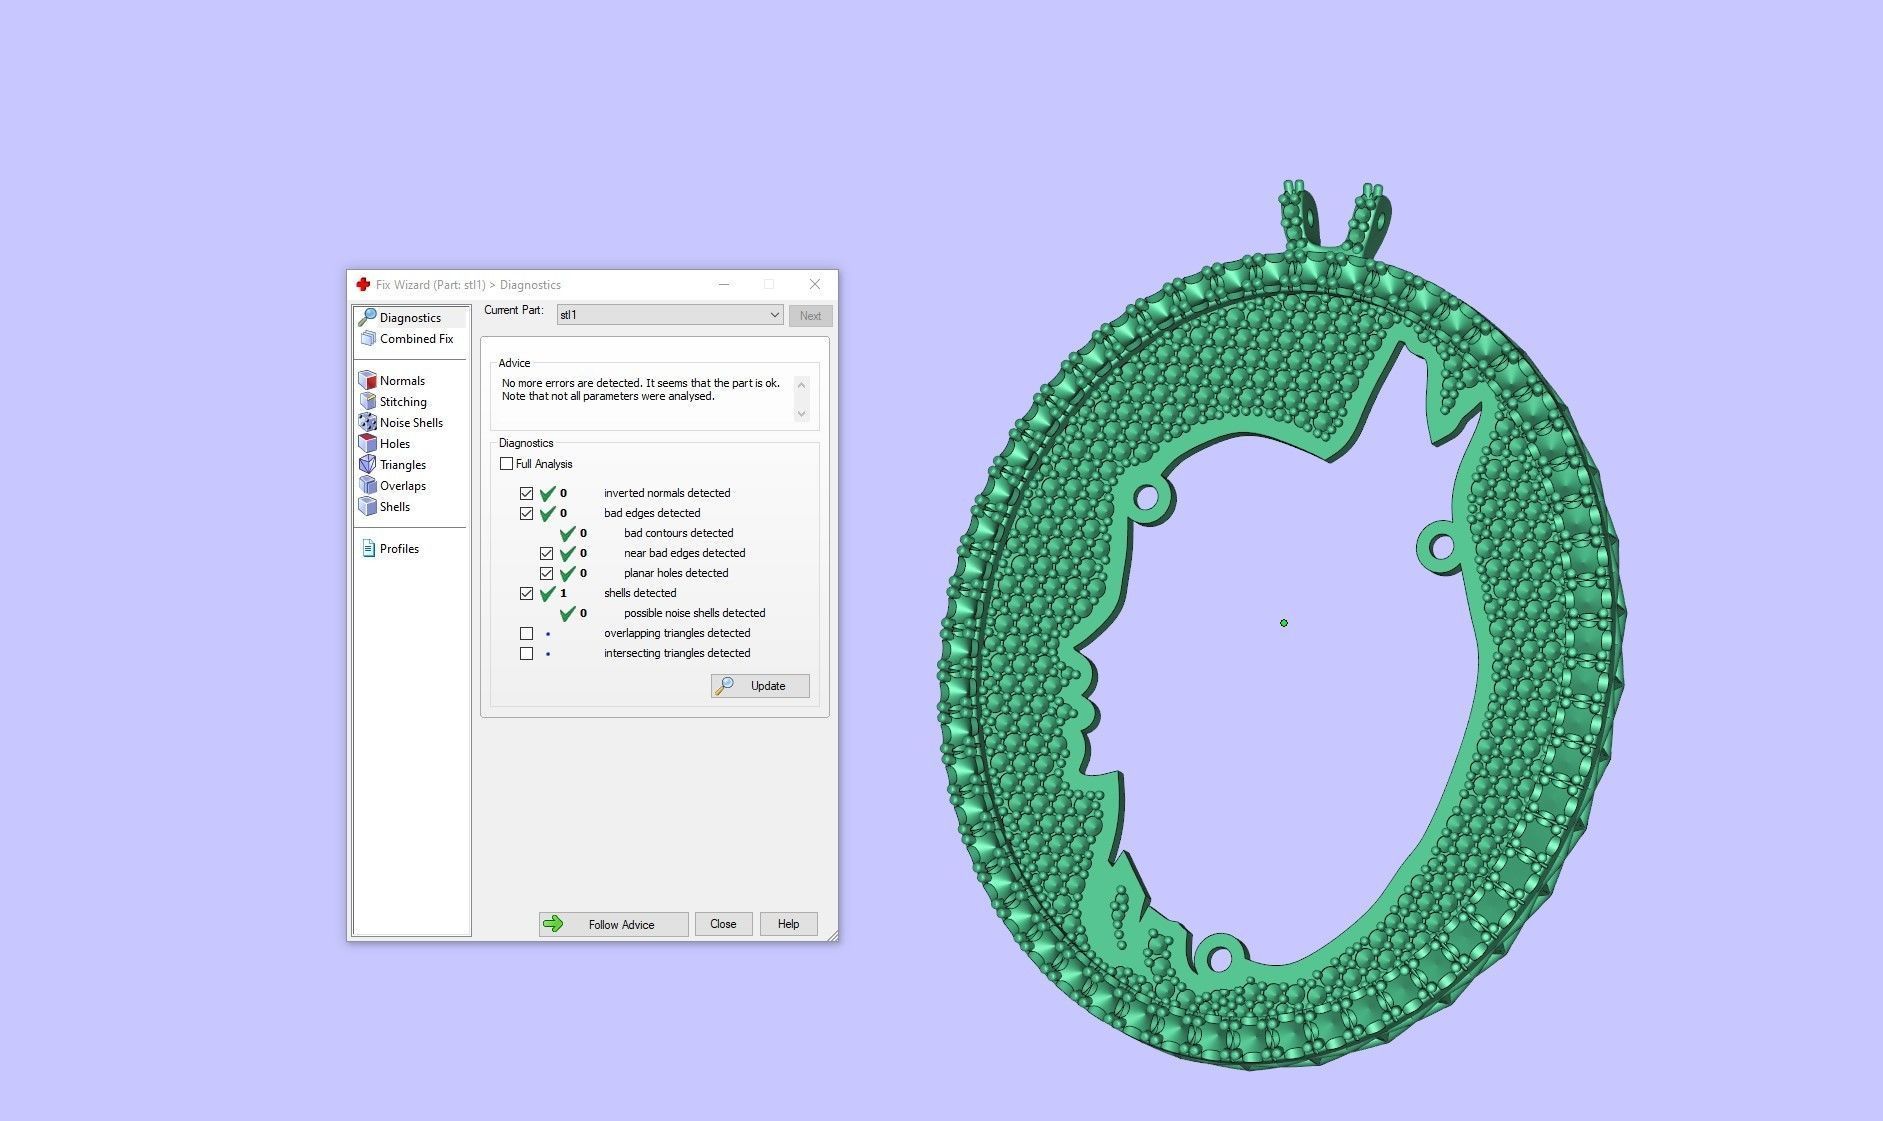Screen dimensions: 1883x1121
Task: Uncheck bad edges detected checkbox
Action: 526,513
